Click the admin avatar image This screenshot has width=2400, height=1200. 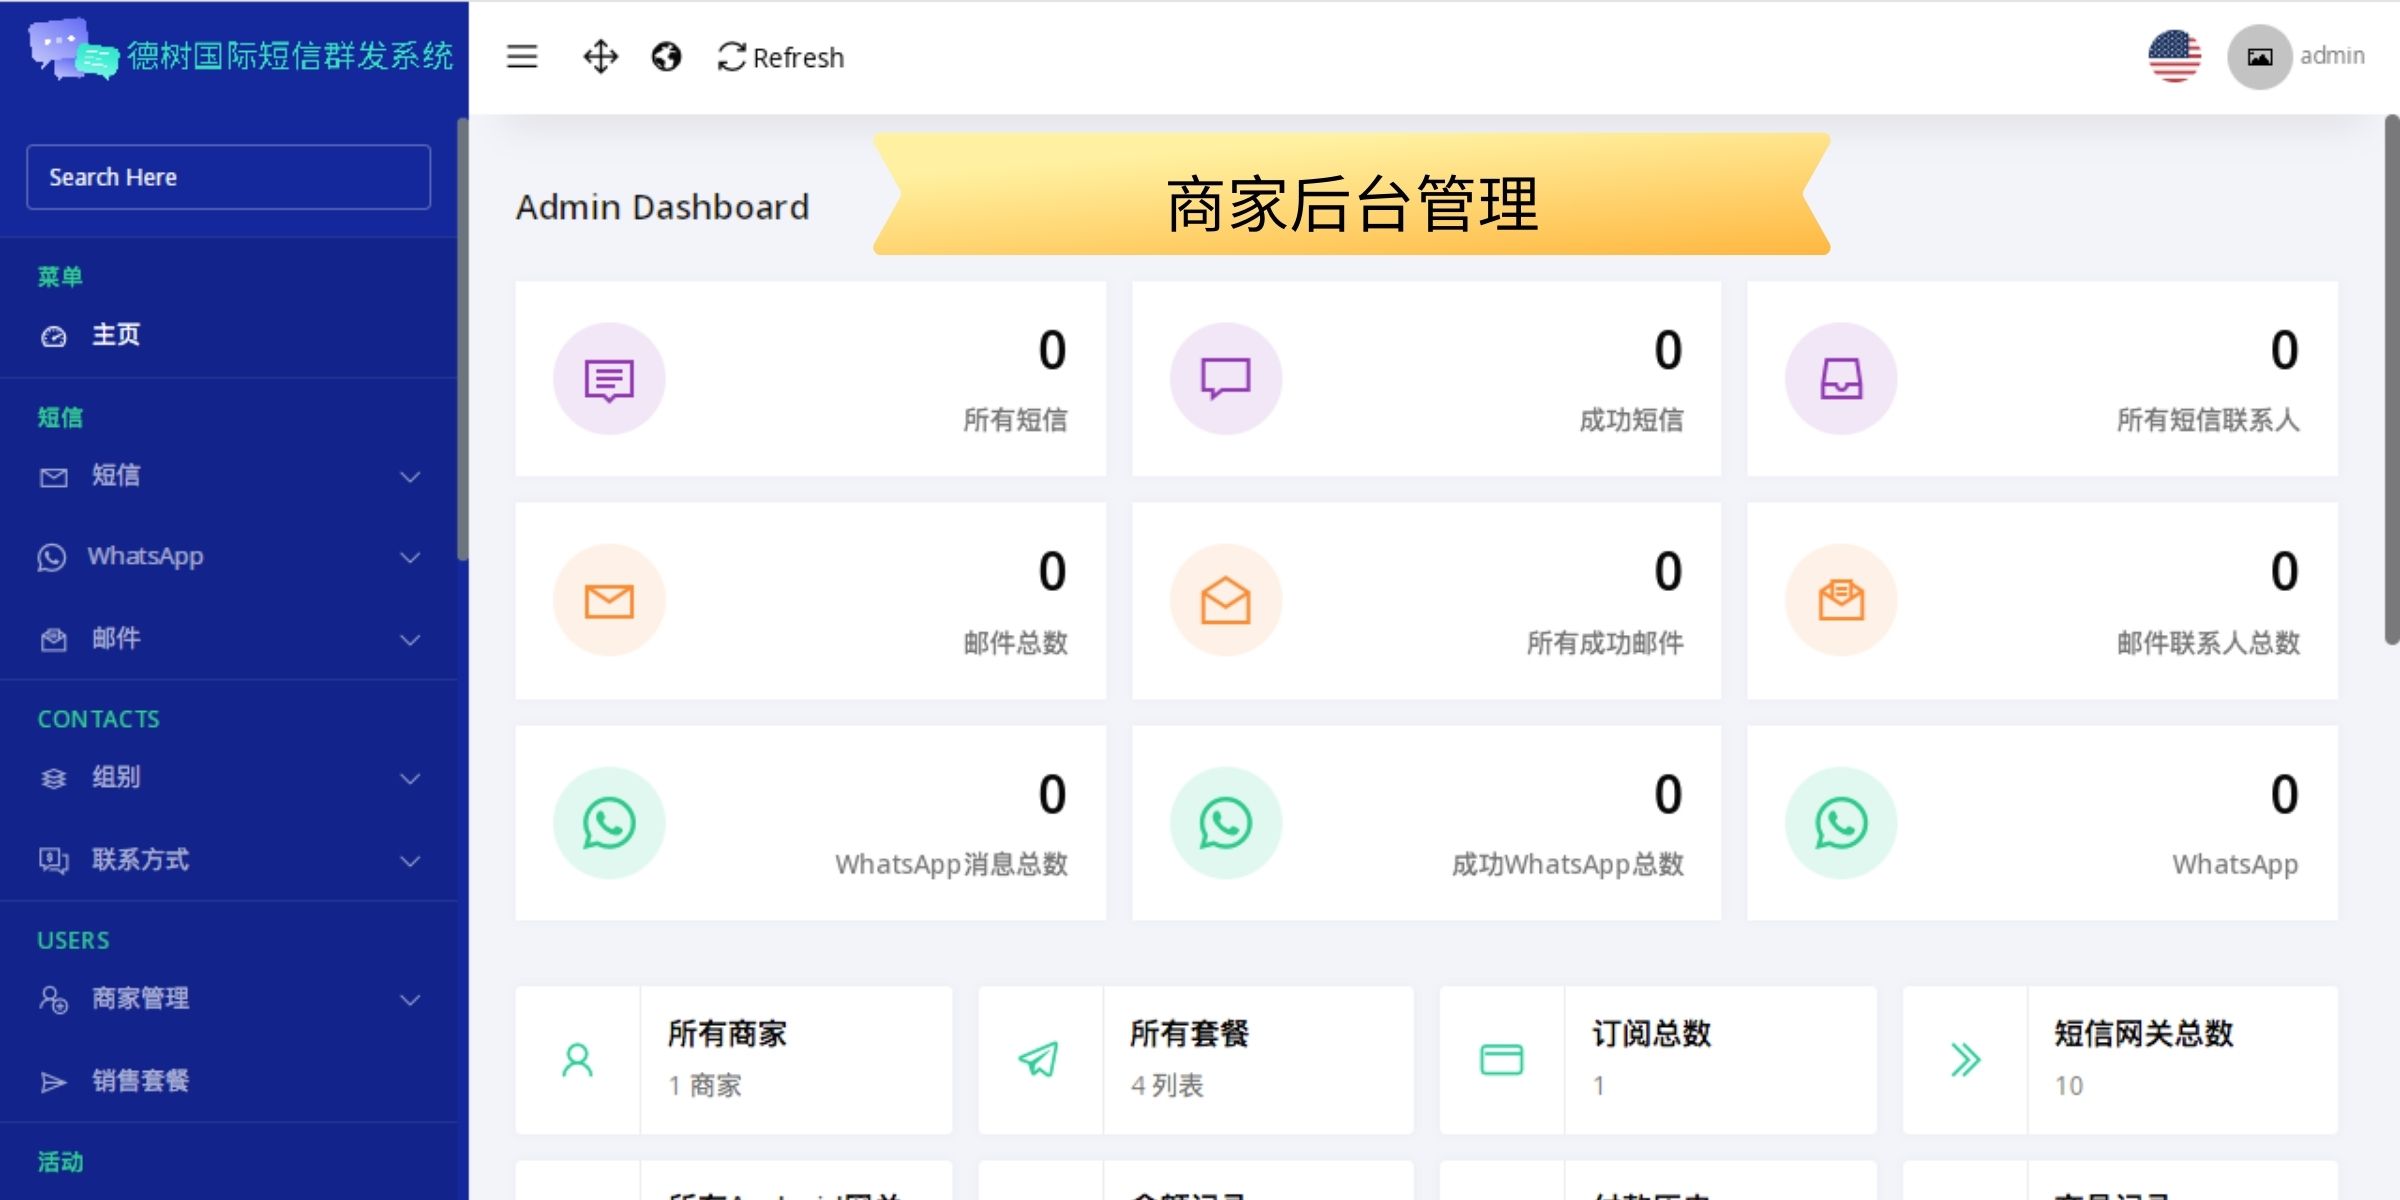tap(2259, 57)
